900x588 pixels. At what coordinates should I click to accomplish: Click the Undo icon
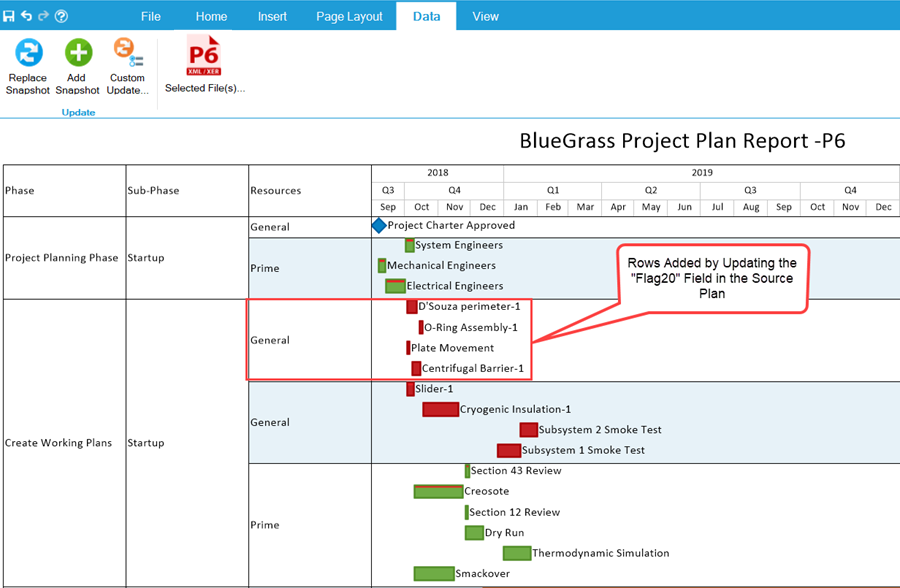click(x=25, y=16)
